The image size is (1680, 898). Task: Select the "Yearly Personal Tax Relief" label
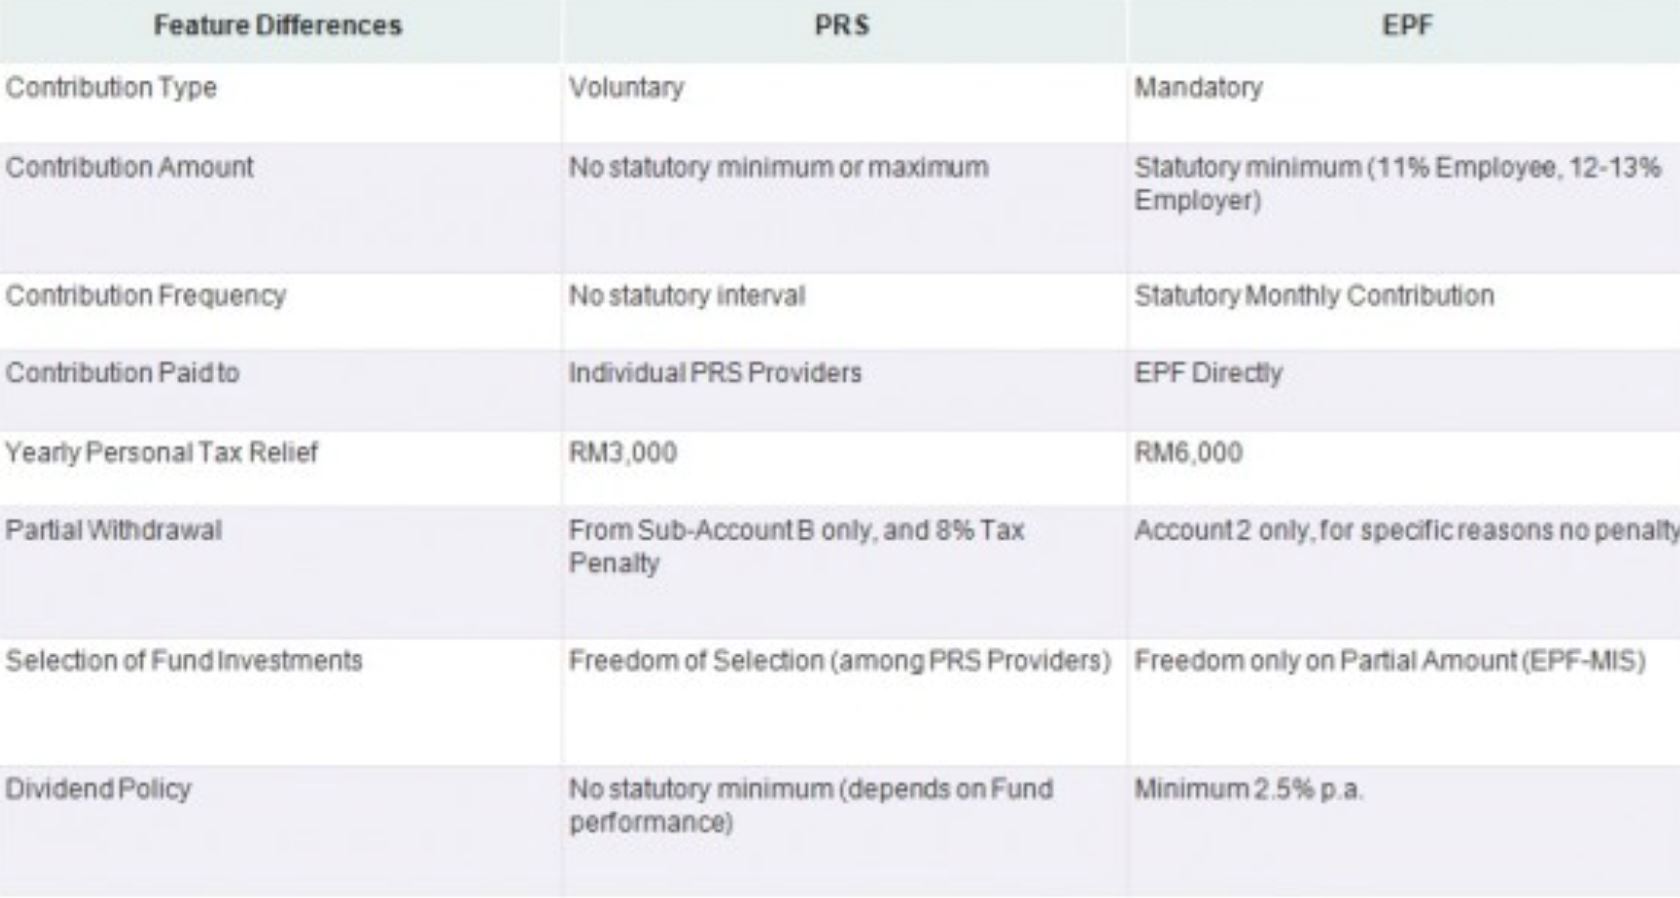tap(162, 453)
